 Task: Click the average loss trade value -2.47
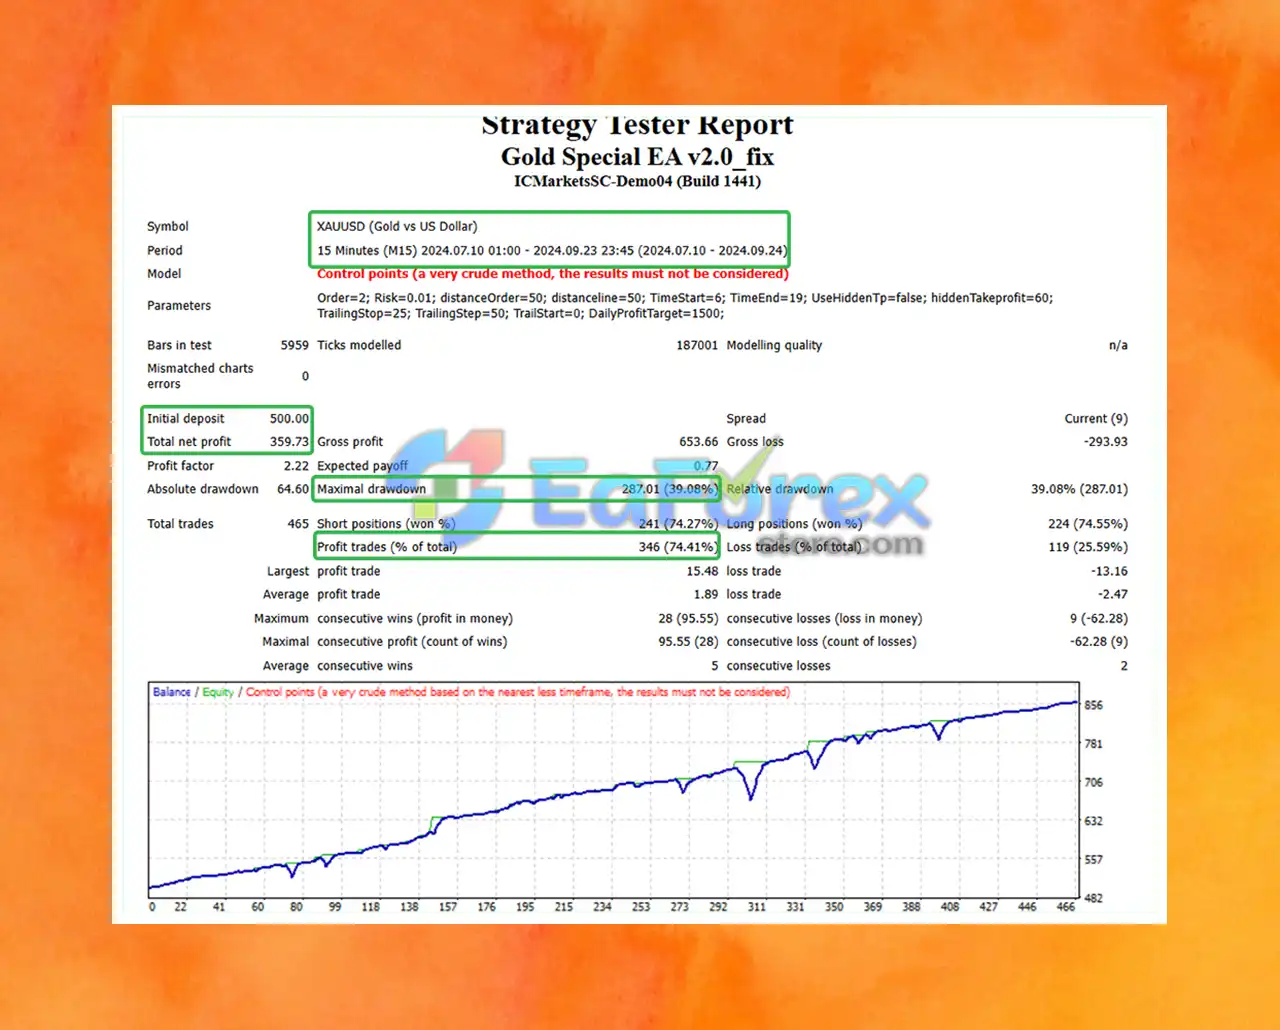1113,594
